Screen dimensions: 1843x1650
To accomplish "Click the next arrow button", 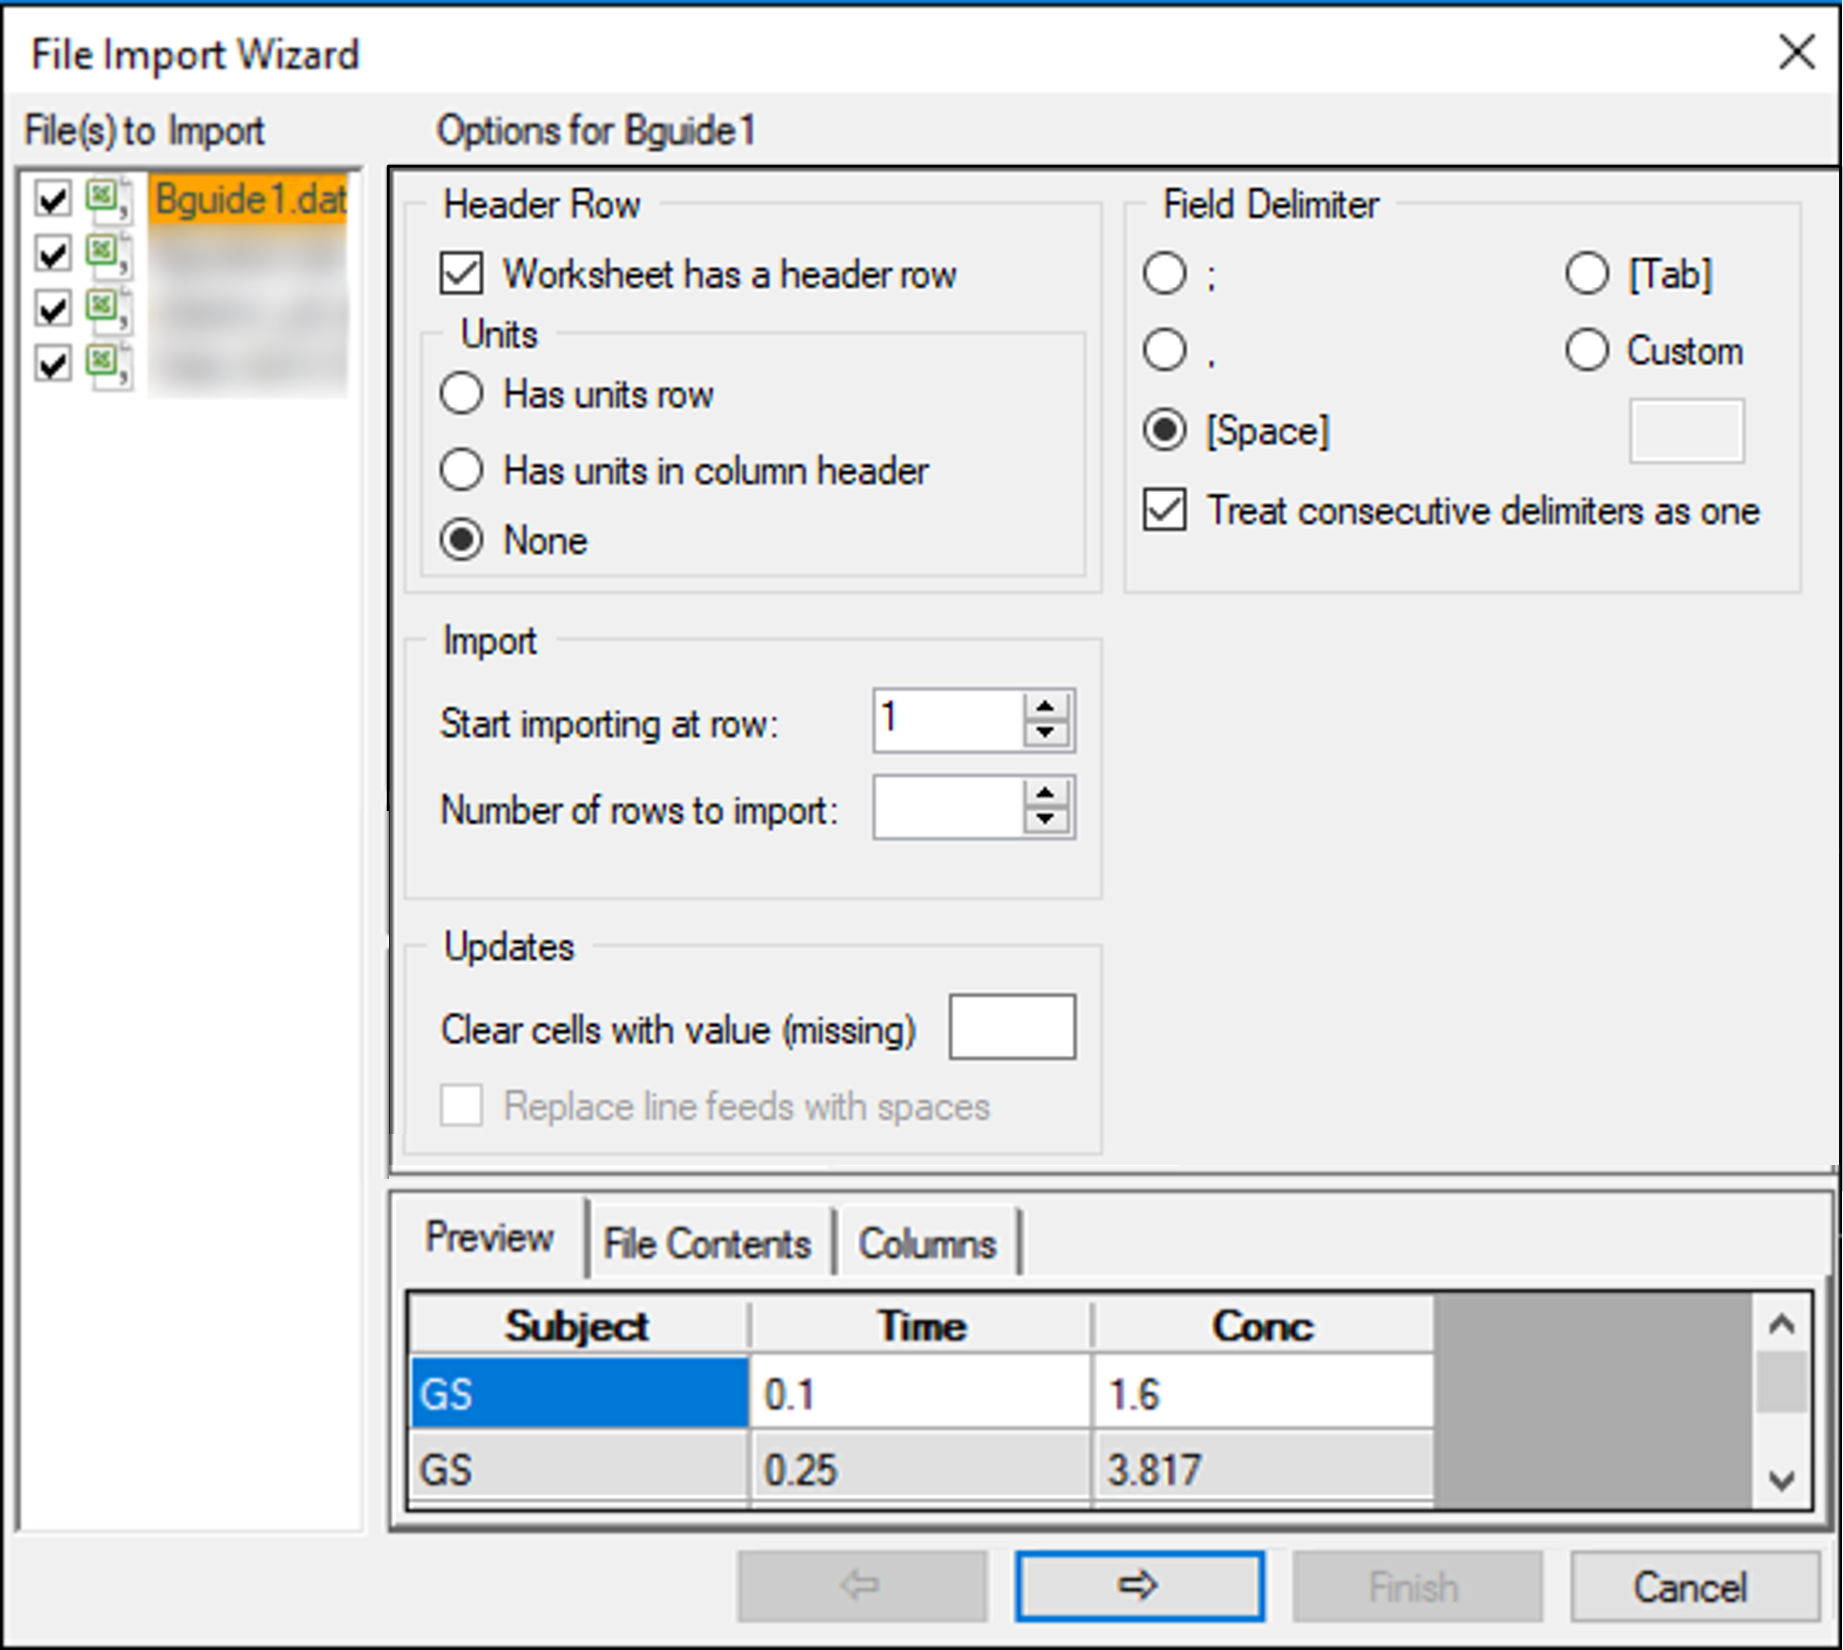I will (1139, 1585).
